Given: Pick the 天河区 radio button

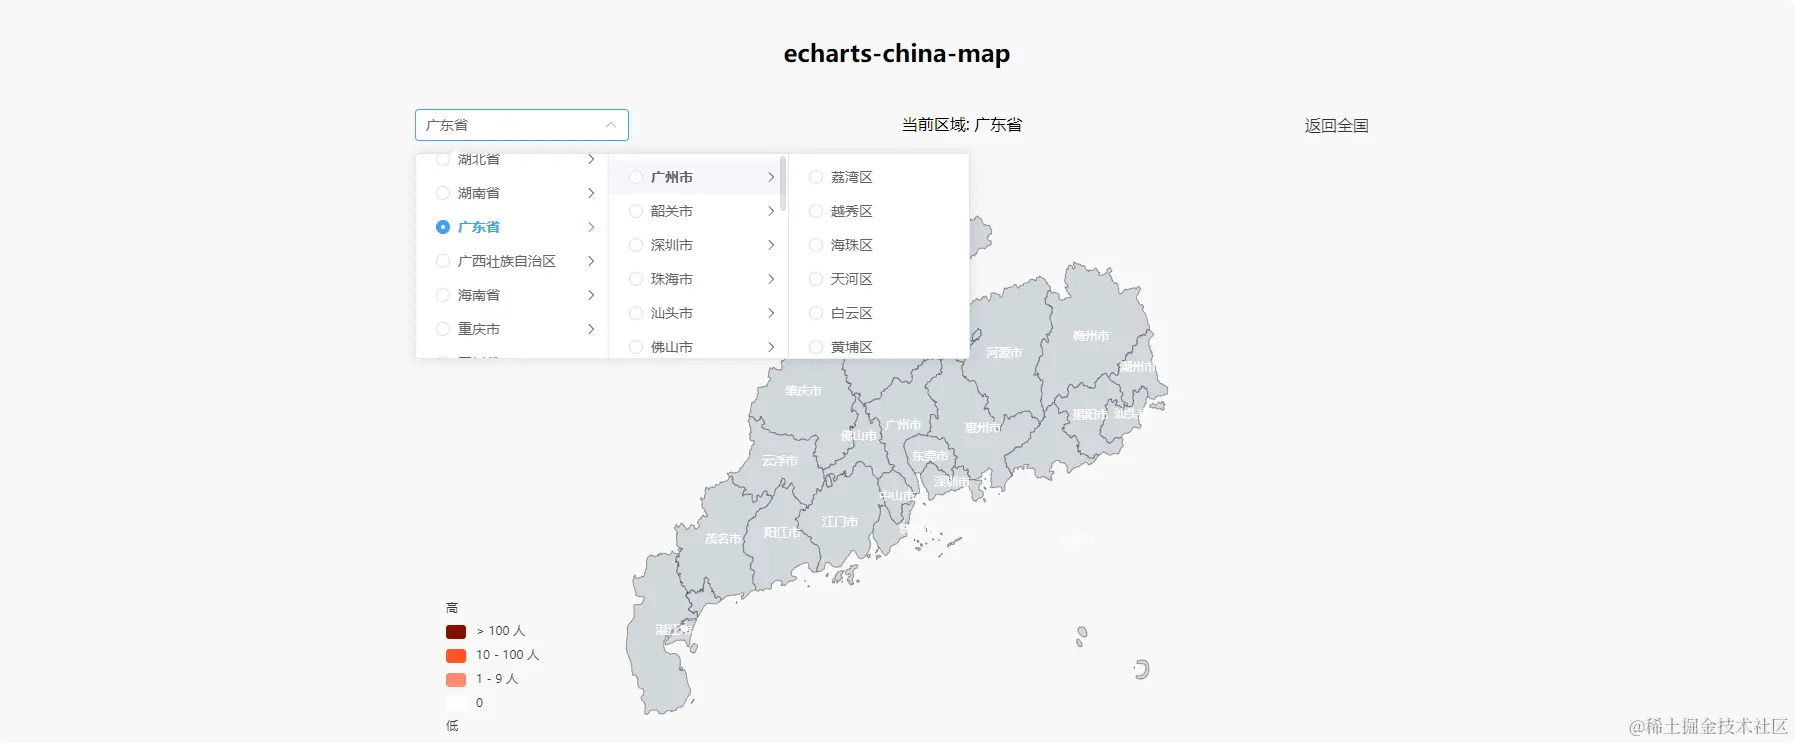Looking at the screenshot, I should pos(816,279).
